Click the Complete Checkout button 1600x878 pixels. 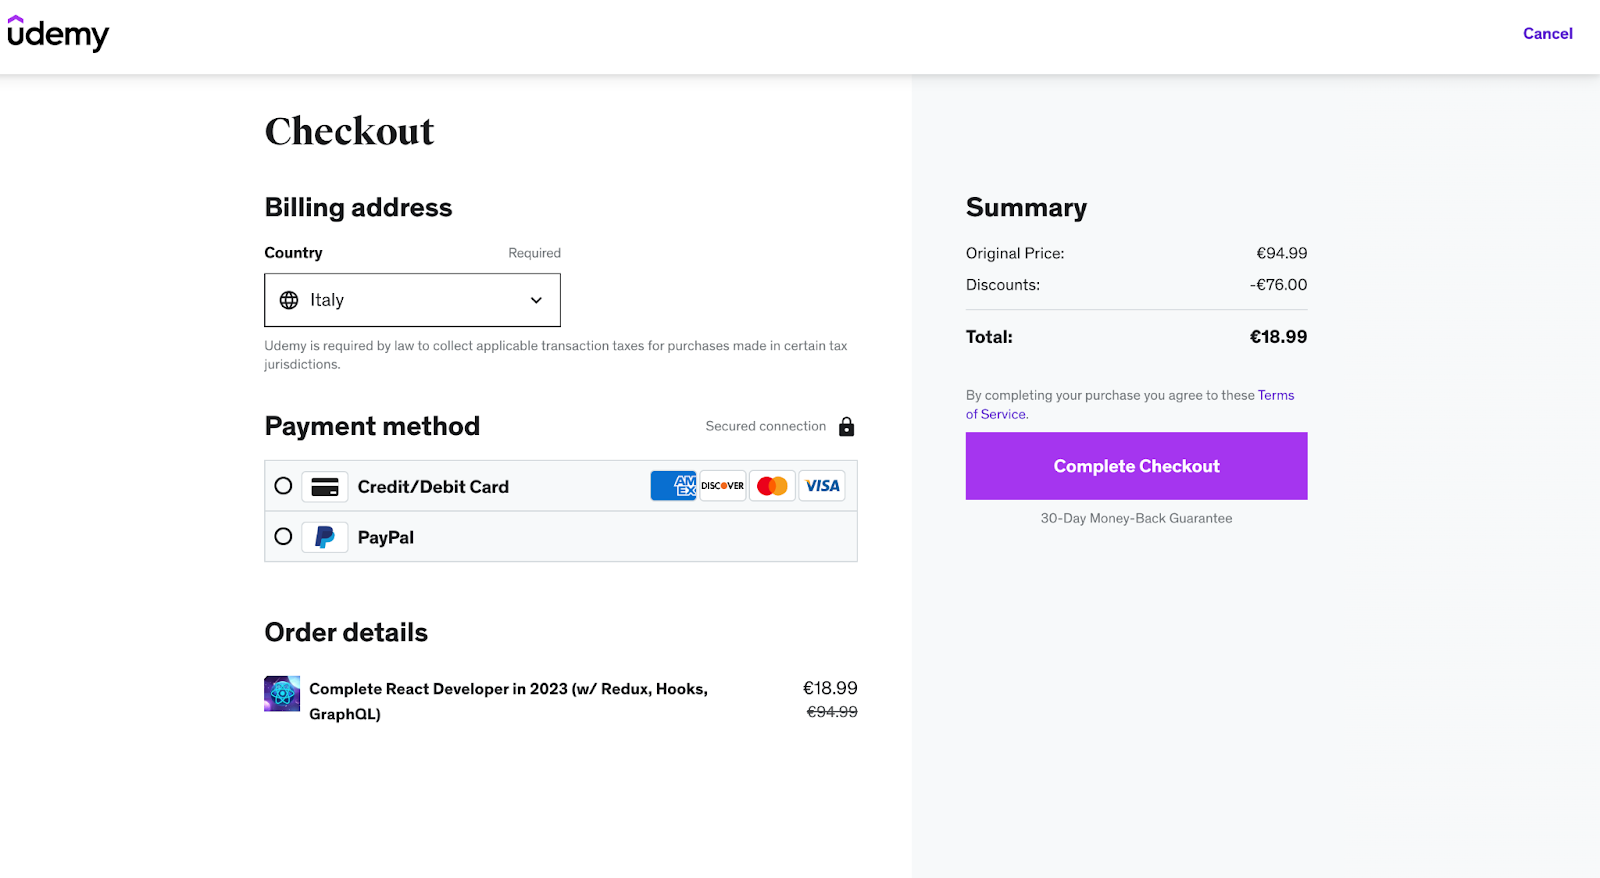[x=1136, y=466]
